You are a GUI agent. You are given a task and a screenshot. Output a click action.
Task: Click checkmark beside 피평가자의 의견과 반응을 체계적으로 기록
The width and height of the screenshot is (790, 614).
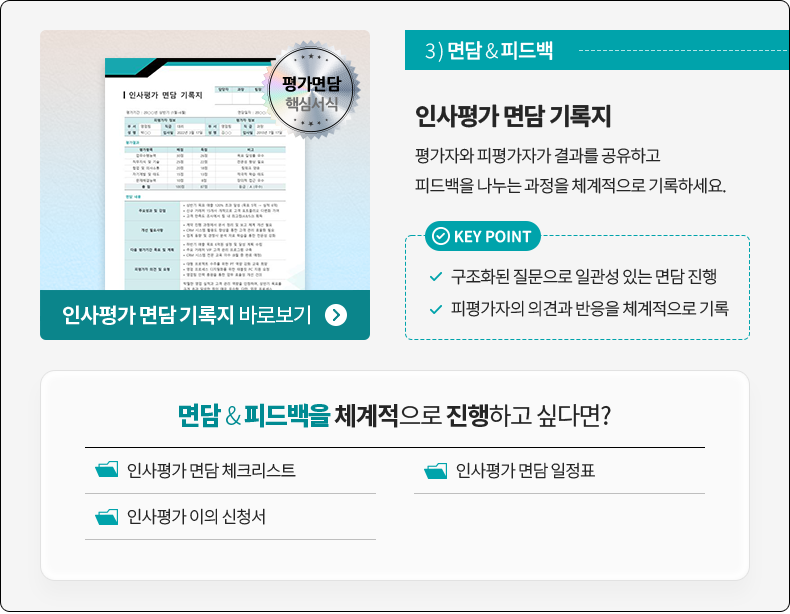click(436, 309)
